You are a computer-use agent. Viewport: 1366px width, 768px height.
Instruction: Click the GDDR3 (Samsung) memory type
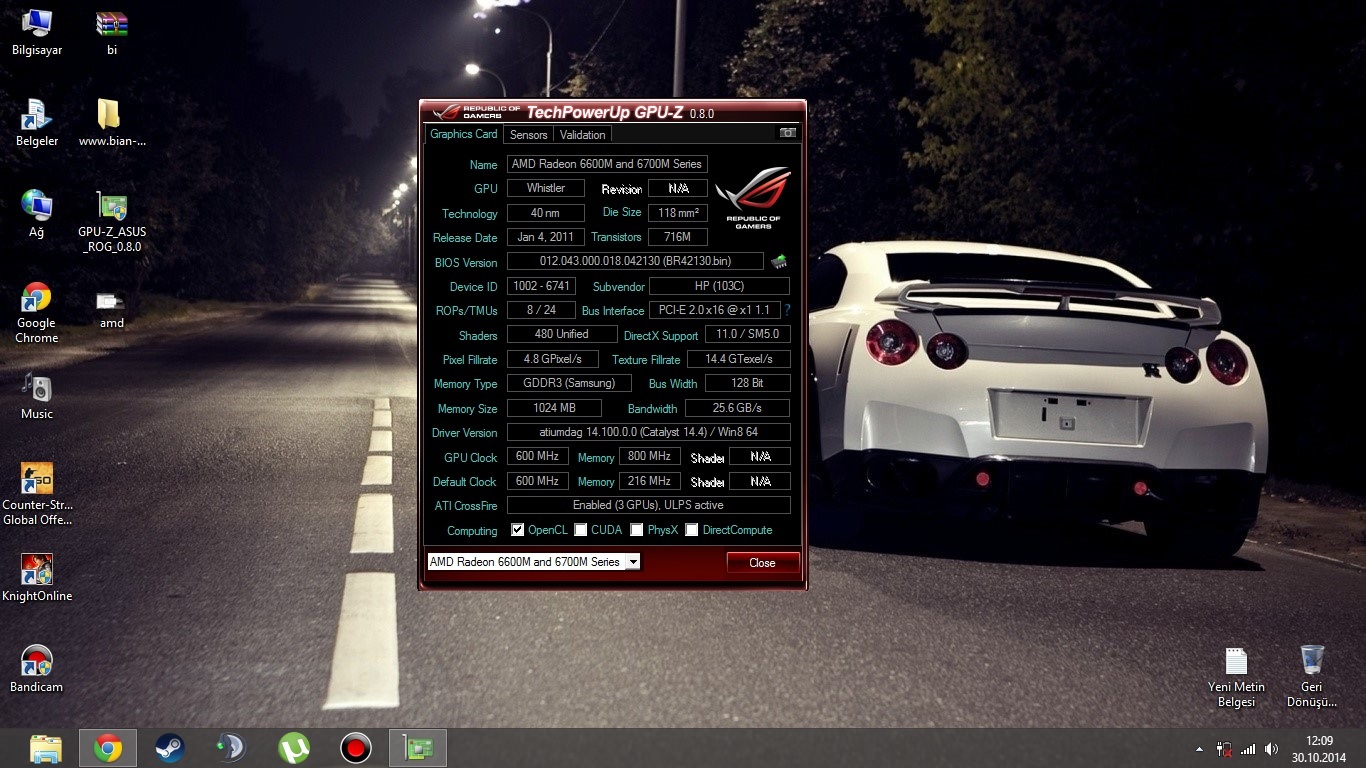[569, 383]
